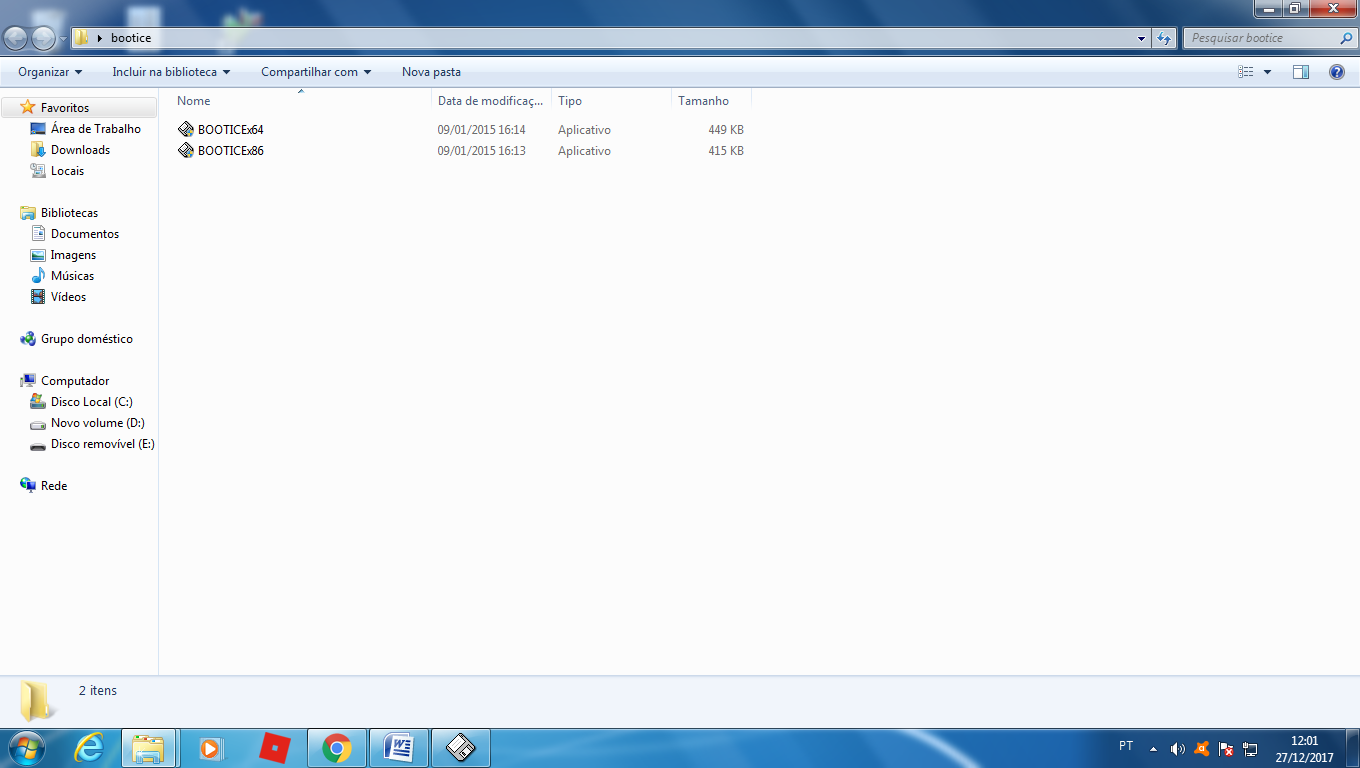Click the refresh button beside address bar
1360x768 pixels.
click(x=1164, y=38)
